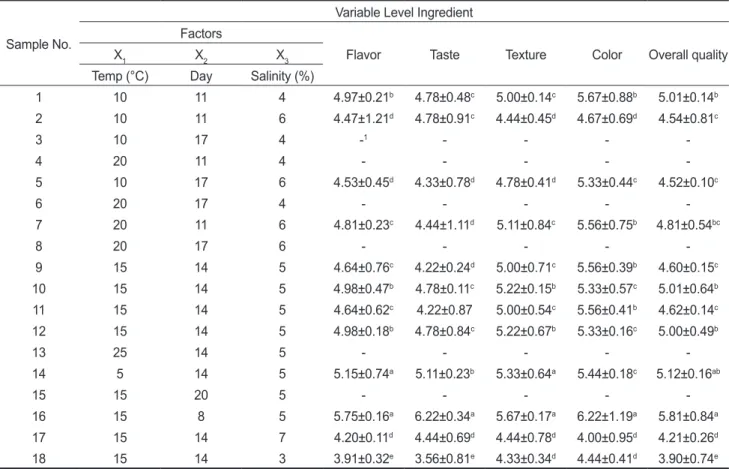Click overall quality 5.12±0.16

688,374
